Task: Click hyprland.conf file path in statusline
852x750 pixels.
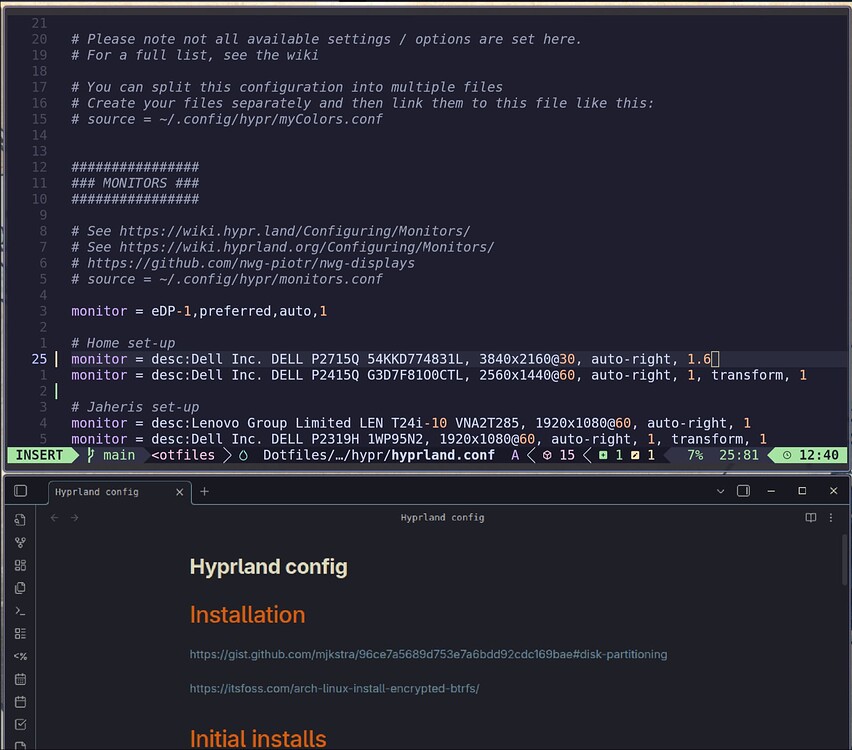Action: point(379,455)
